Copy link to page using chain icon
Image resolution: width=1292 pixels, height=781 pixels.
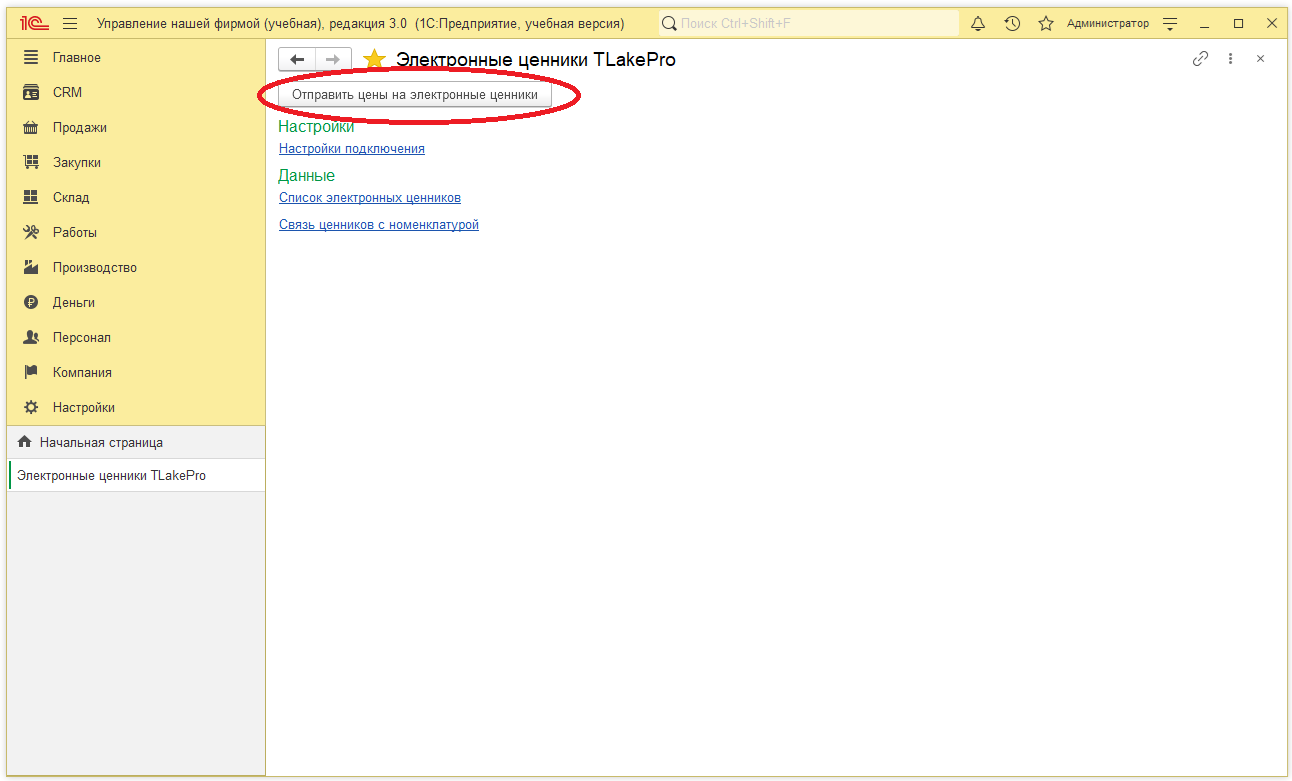tap(1200, 59)
